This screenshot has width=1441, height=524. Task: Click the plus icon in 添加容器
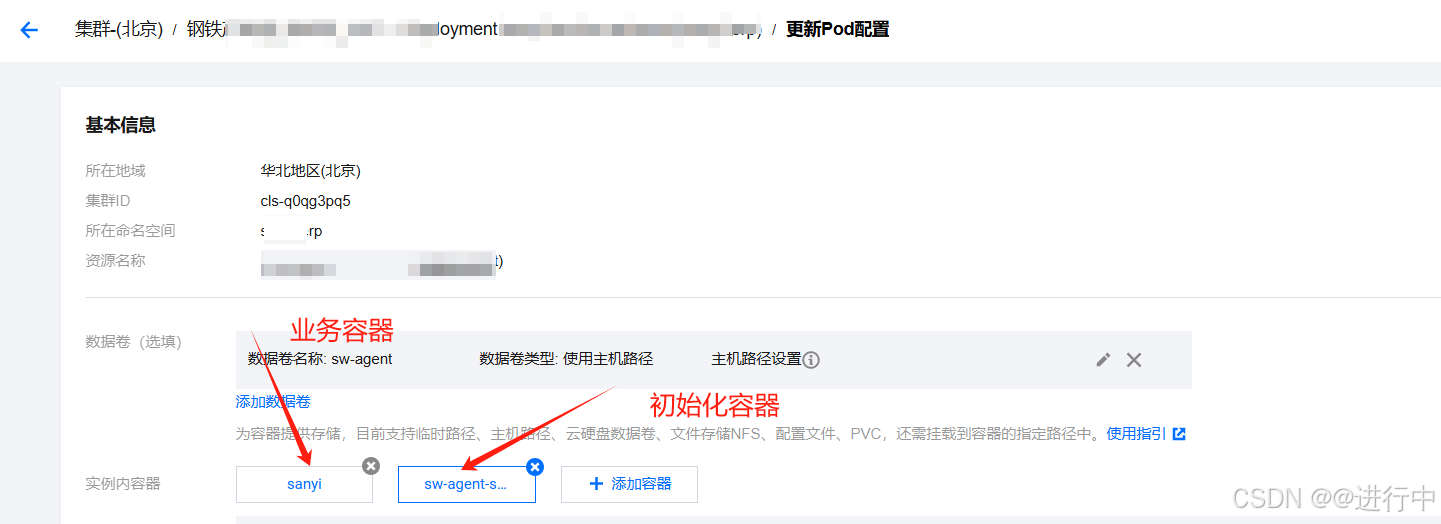click(597, 484)
